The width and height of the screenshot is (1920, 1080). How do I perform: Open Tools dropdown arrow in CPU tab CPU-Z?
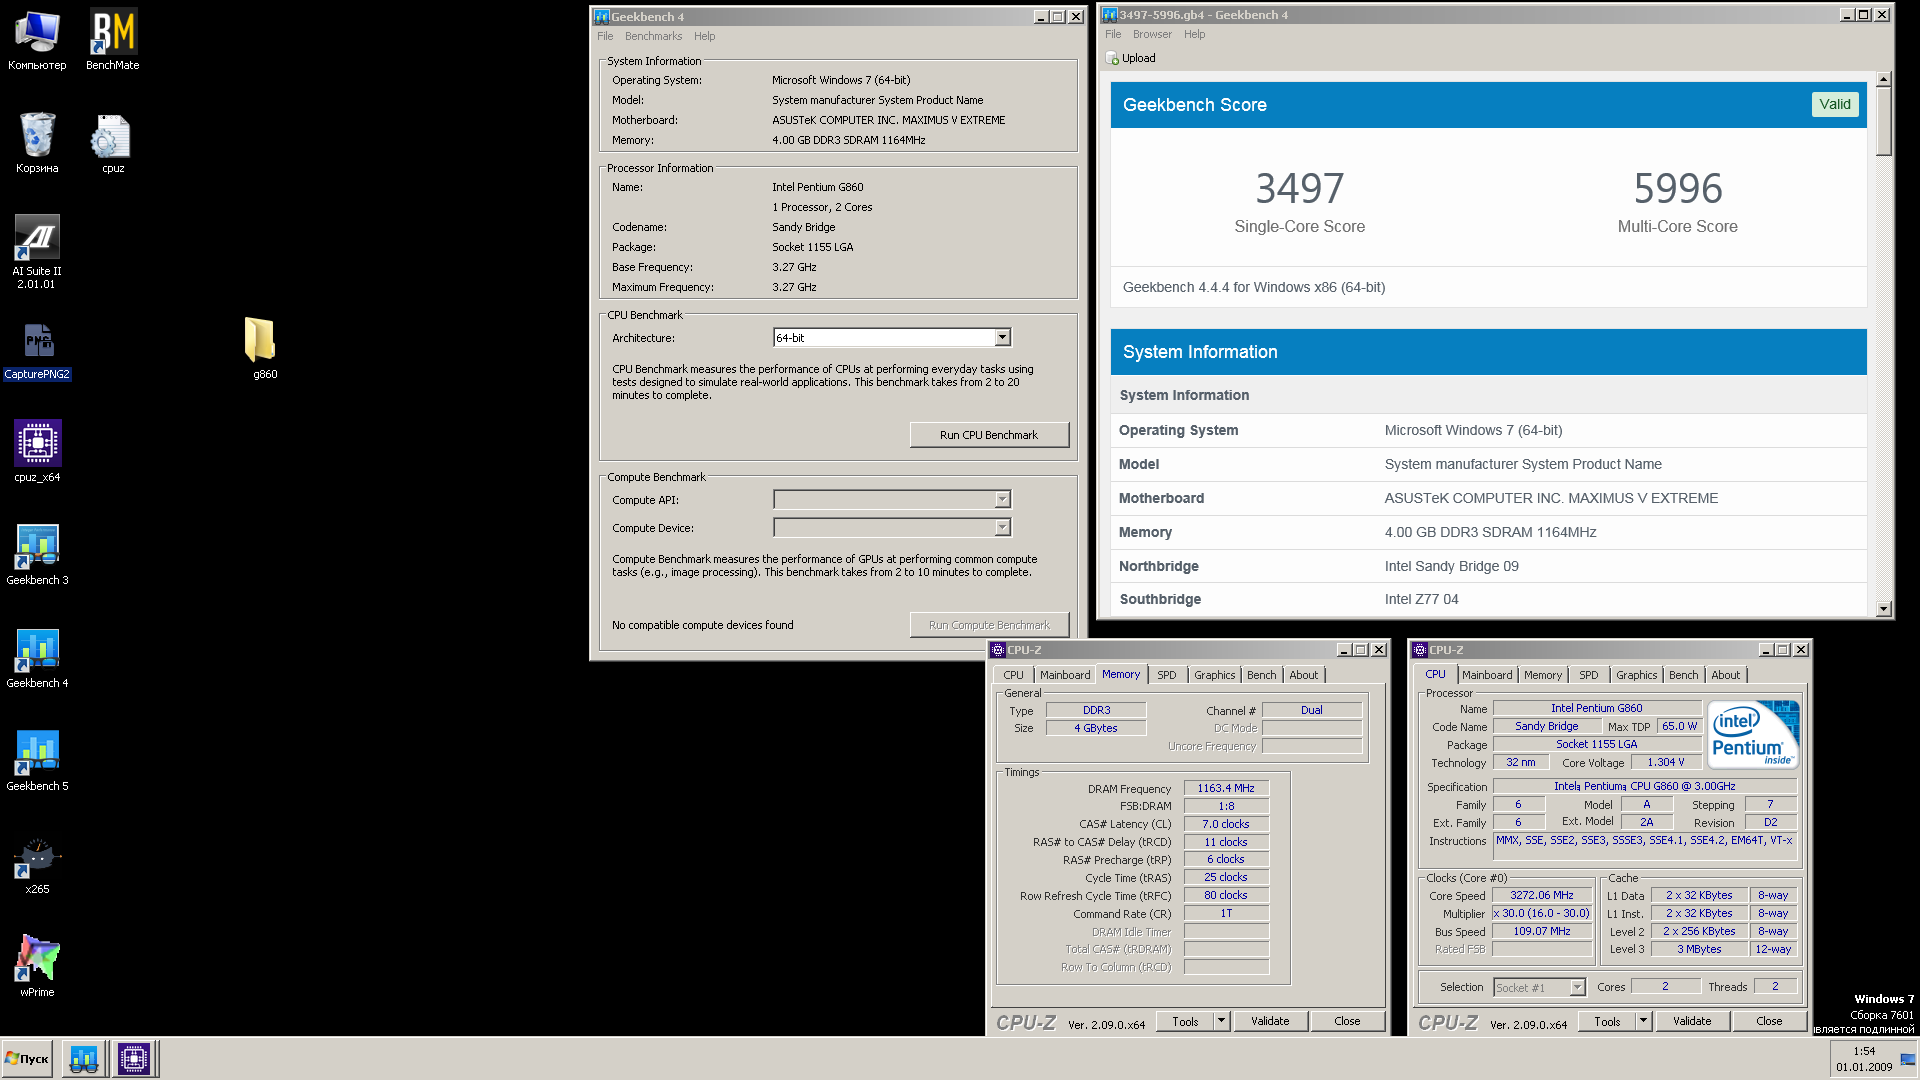(1643, 1021)
